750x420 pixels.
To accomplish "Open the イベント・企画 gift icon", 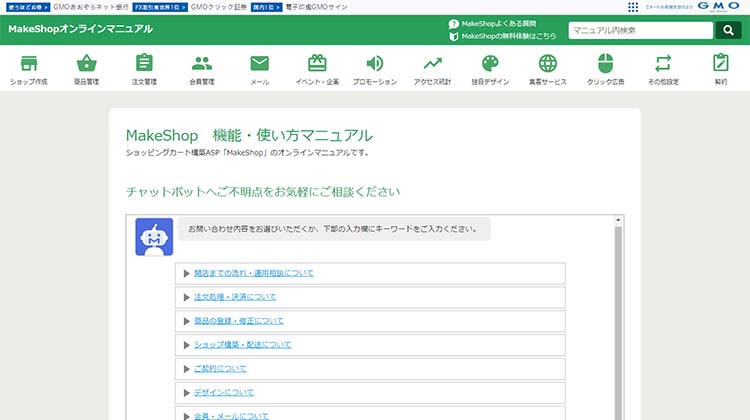I will (x=317, y=63).
